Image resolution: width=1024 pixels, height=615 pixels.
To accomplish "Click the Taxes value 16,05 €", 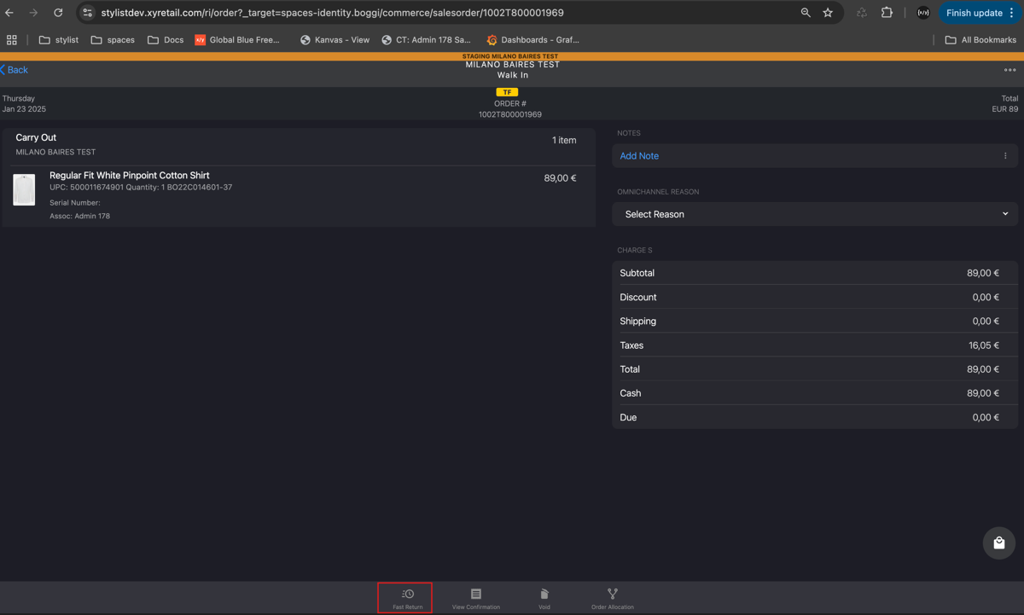I will tap(984, 345).
